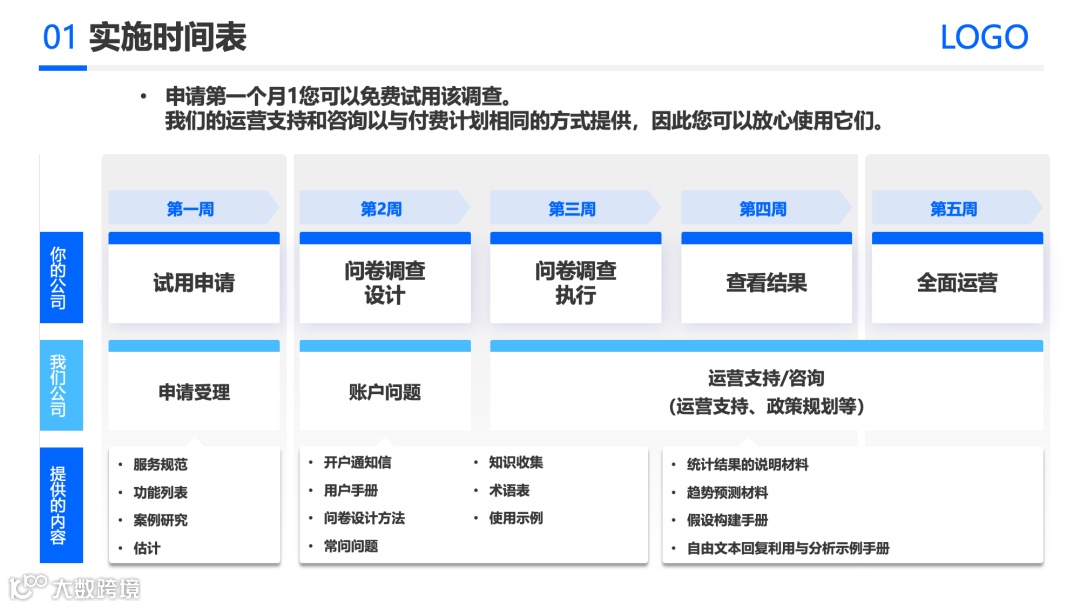This screenshot has width=1080, height=608.
Task: Select the 提供的内容 row label
Action: point(61,505)
